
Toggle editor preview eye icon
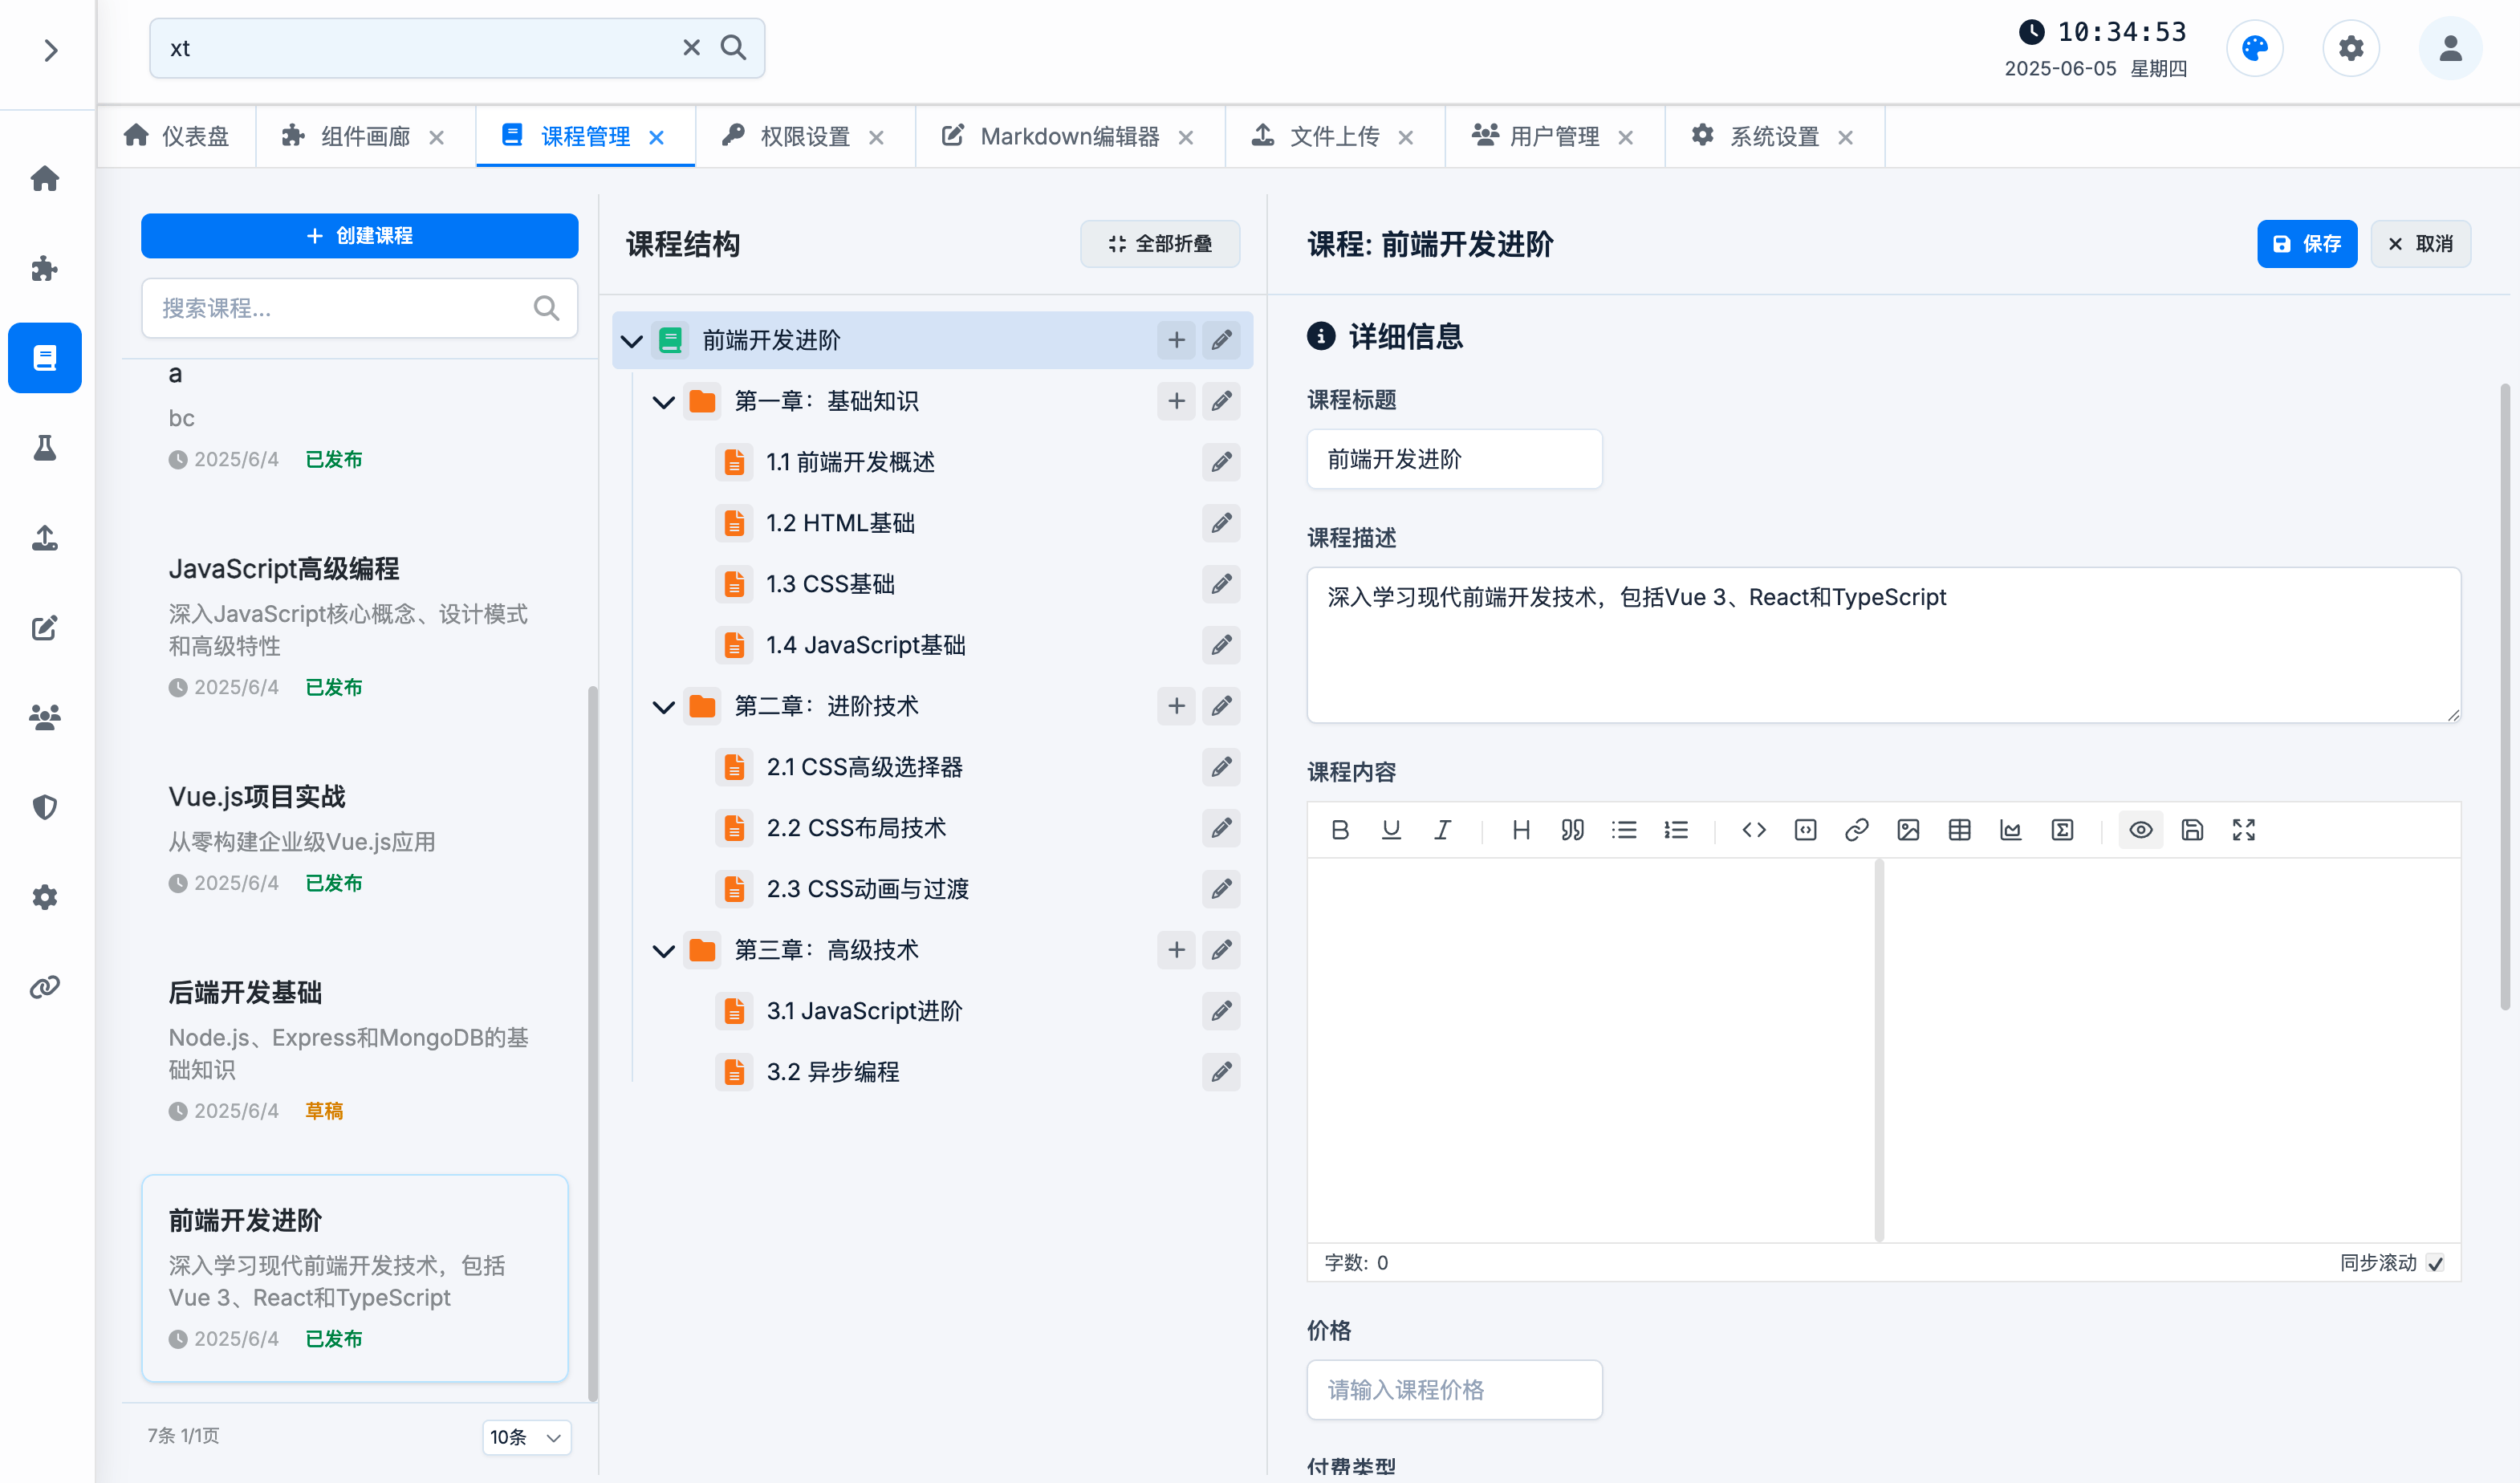click(2141, 830)
